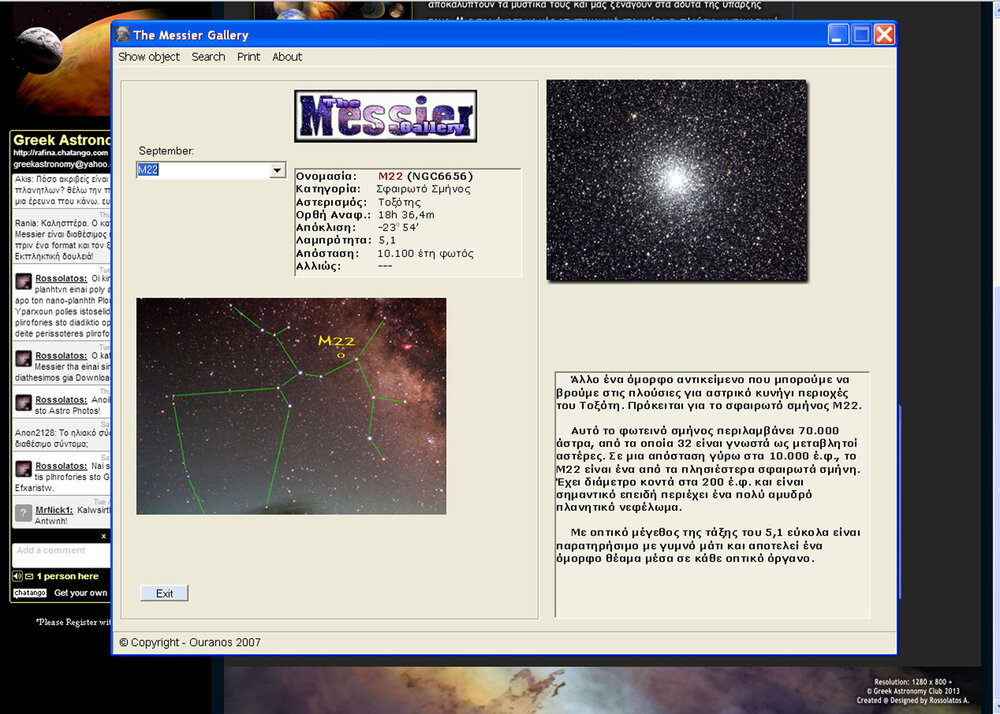Maximize the Messier Gallery window
1000x714 pixels.
[x=861, y=35]
